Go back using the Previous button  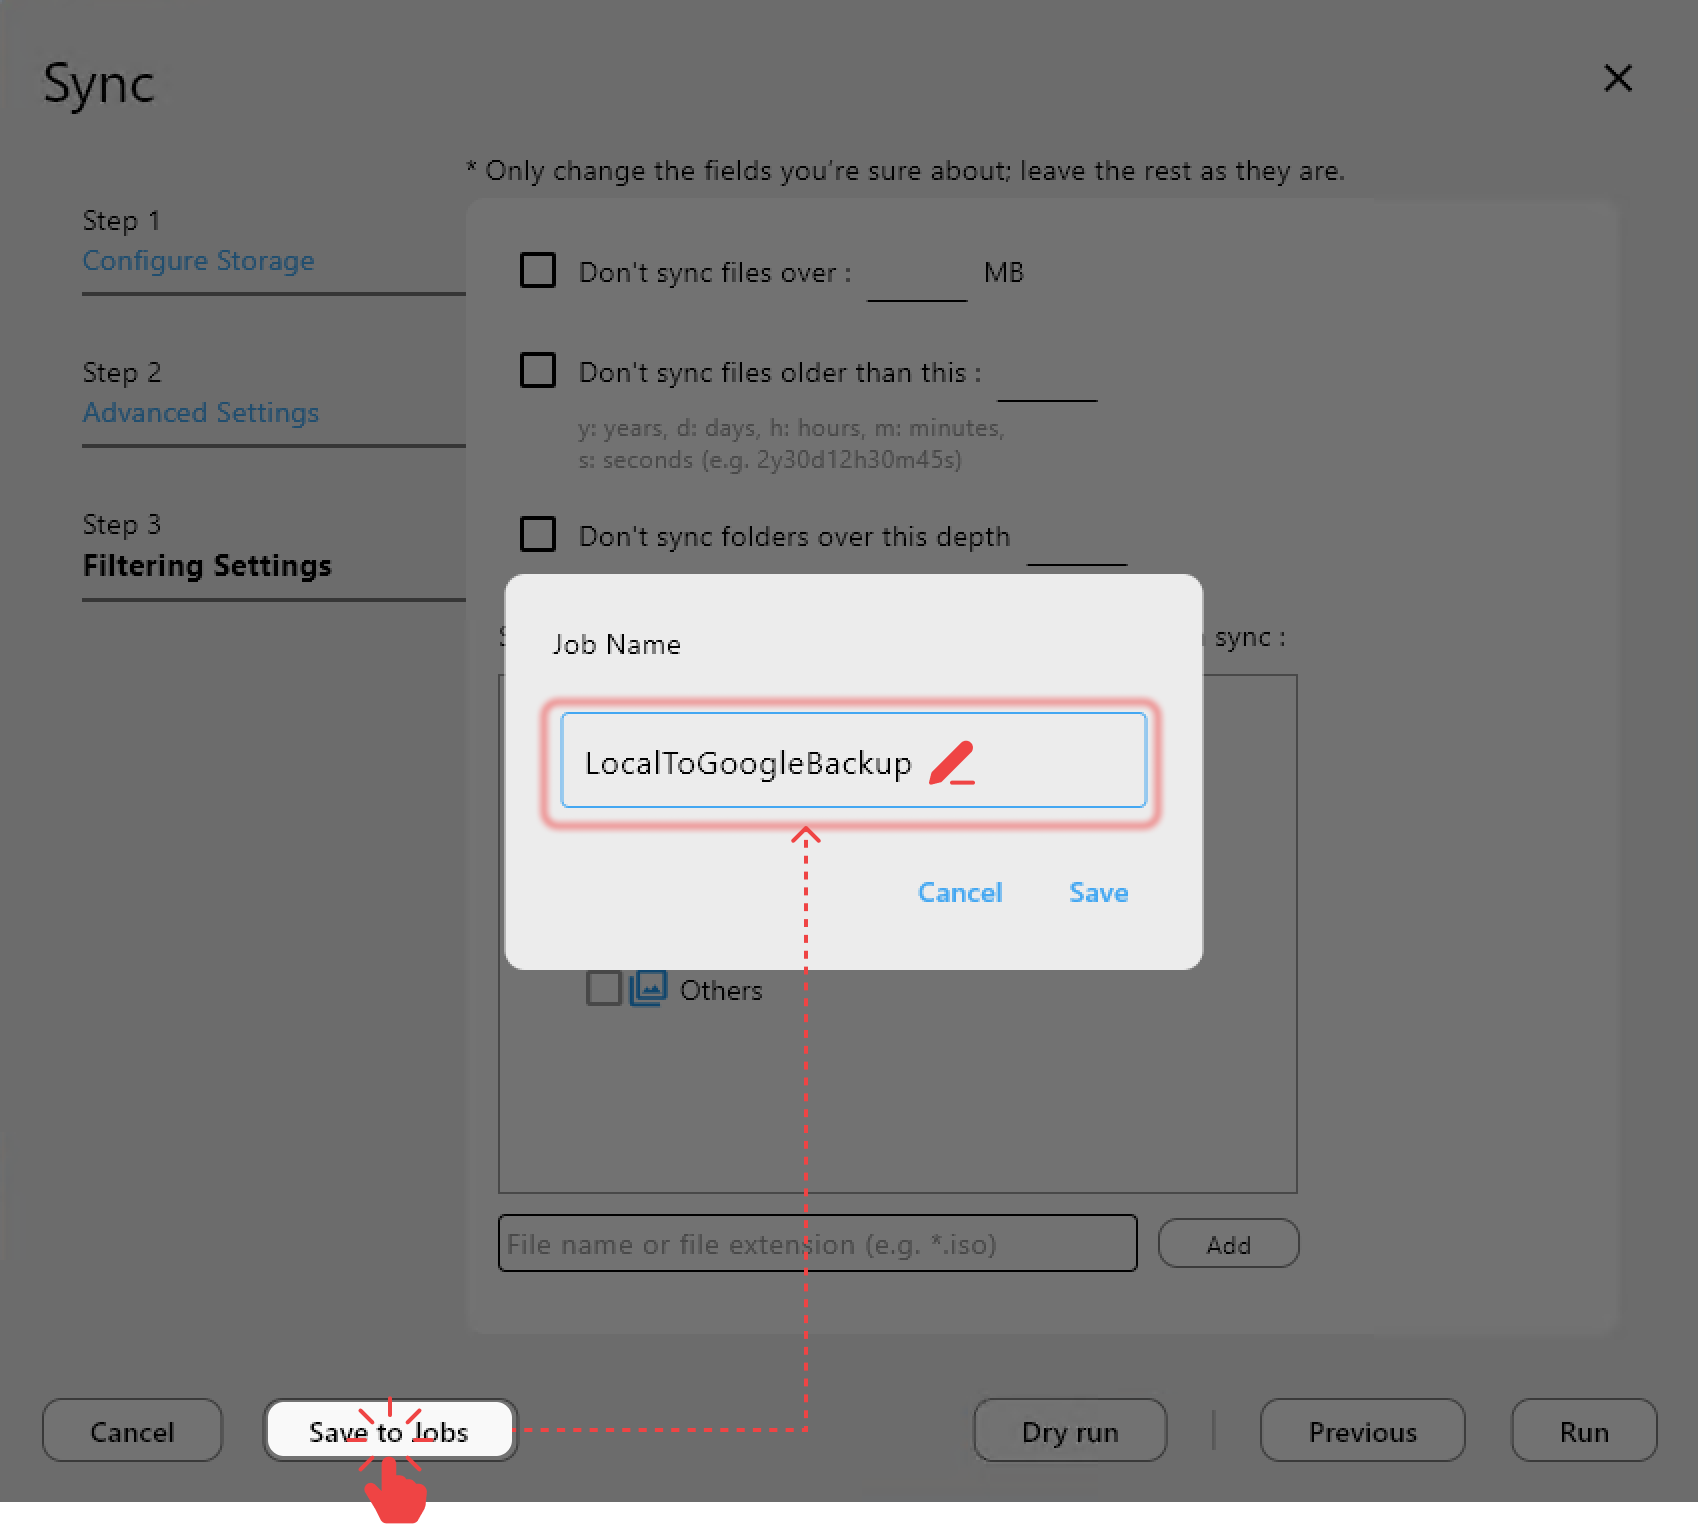click(1362, 1431)
